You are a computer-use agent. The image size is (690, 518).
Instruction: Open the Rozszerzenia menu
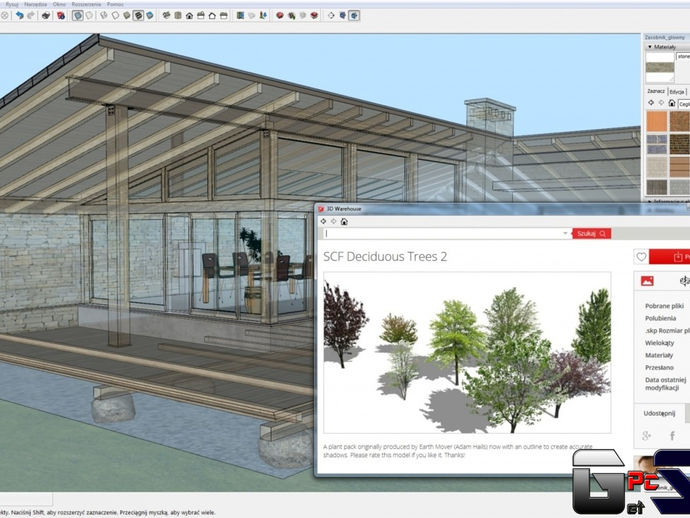(86, 4)
